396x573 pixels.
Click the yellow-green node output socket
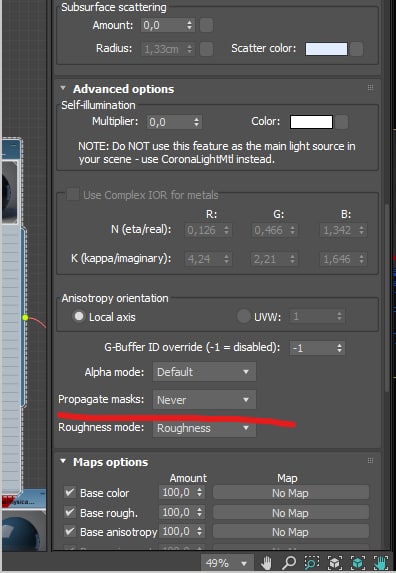[x=25, y=318]
